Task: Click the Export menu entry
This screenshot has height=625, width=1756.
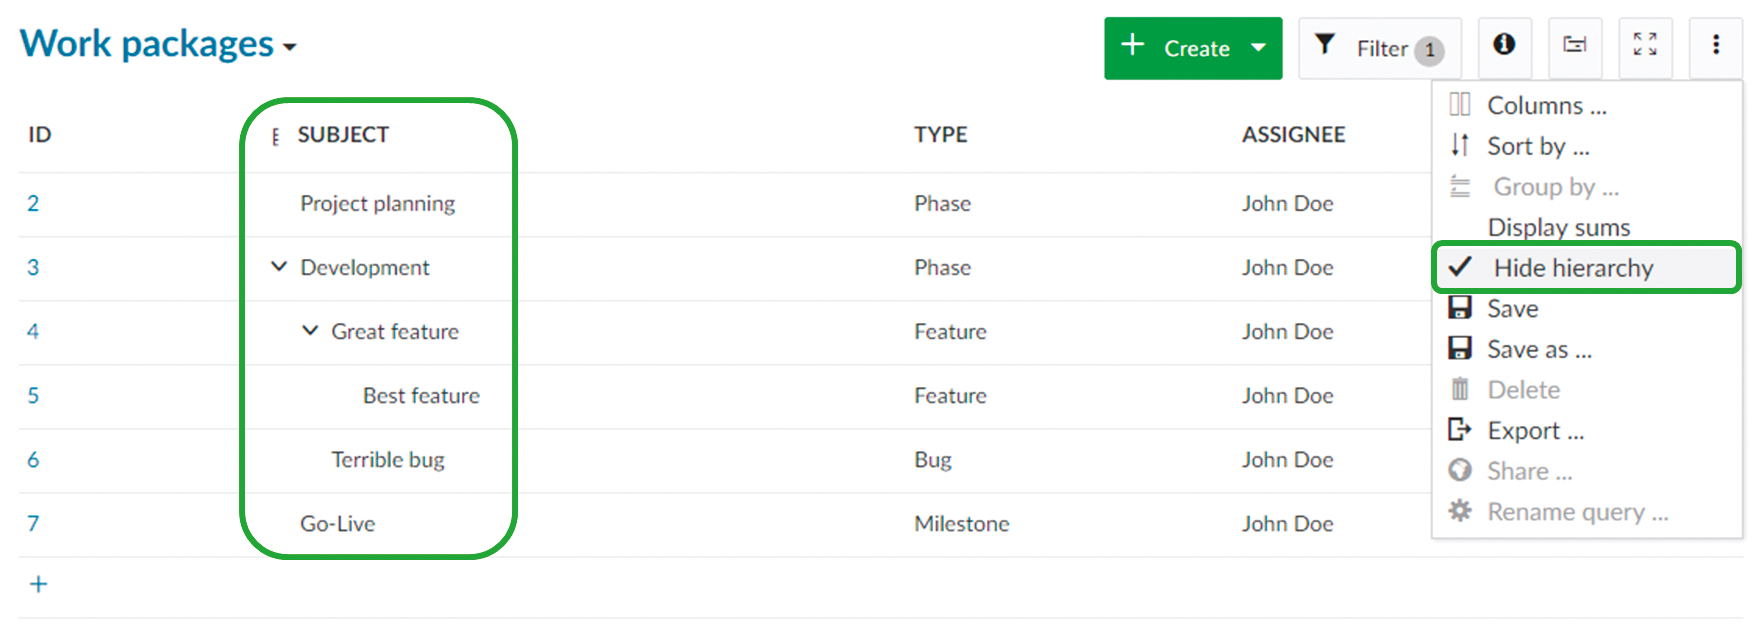Action: click(x=1535, y=431)
